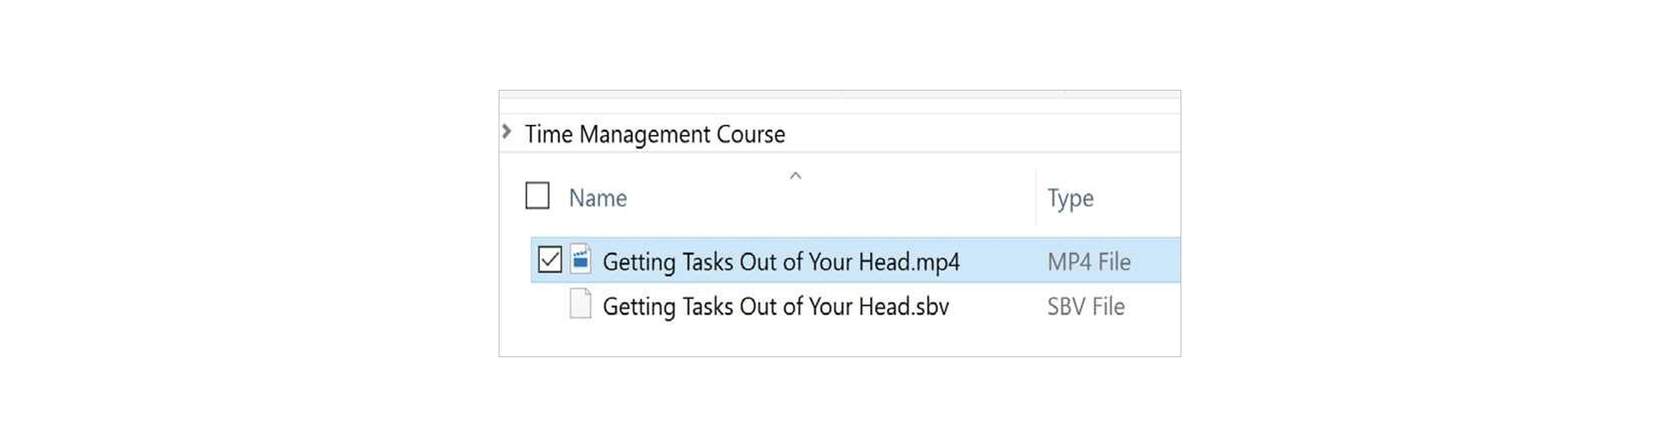Click the breadcrumb chevron before Time Management Course

point(507,132)
